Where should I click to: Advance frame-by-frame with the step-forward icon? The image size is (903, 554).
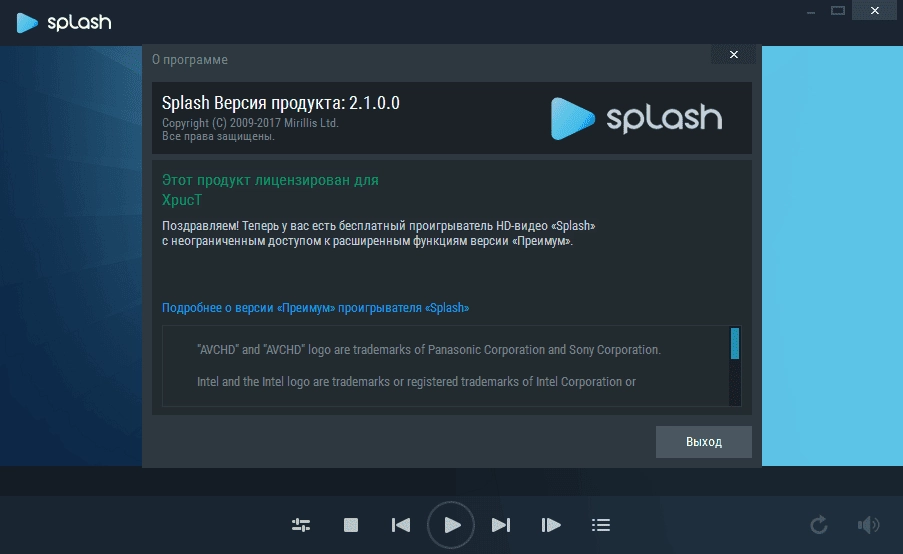click(x=551, y=525)
